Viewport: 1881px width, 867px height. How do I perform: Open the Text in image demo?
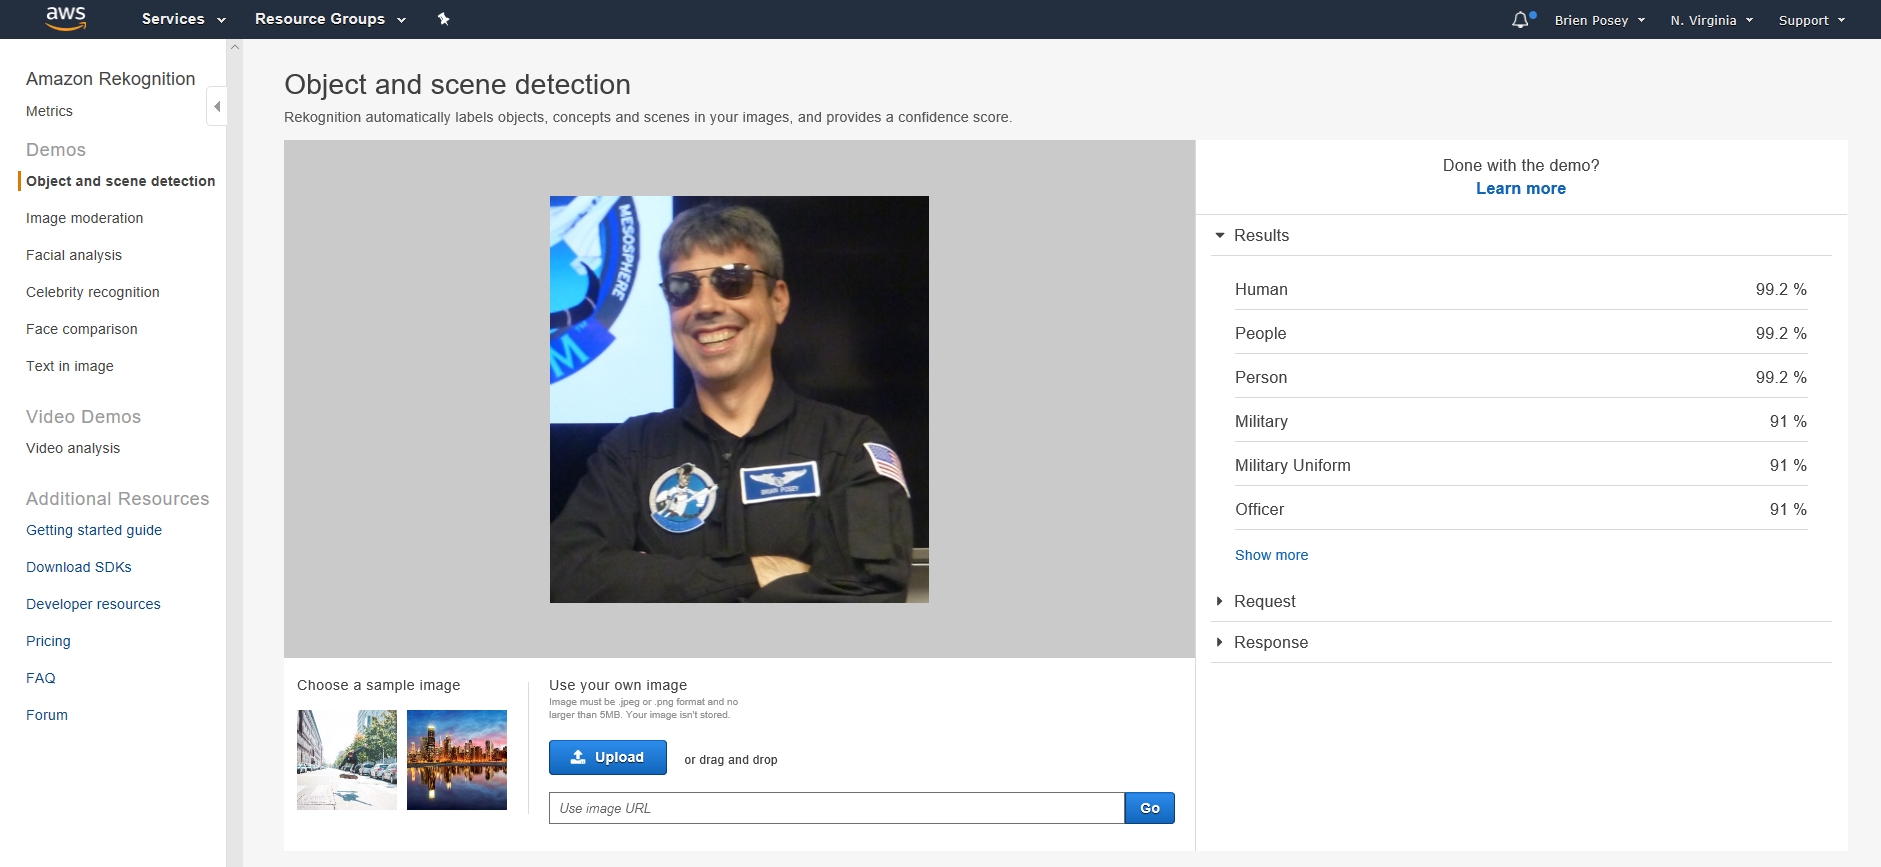coord(70,366)
